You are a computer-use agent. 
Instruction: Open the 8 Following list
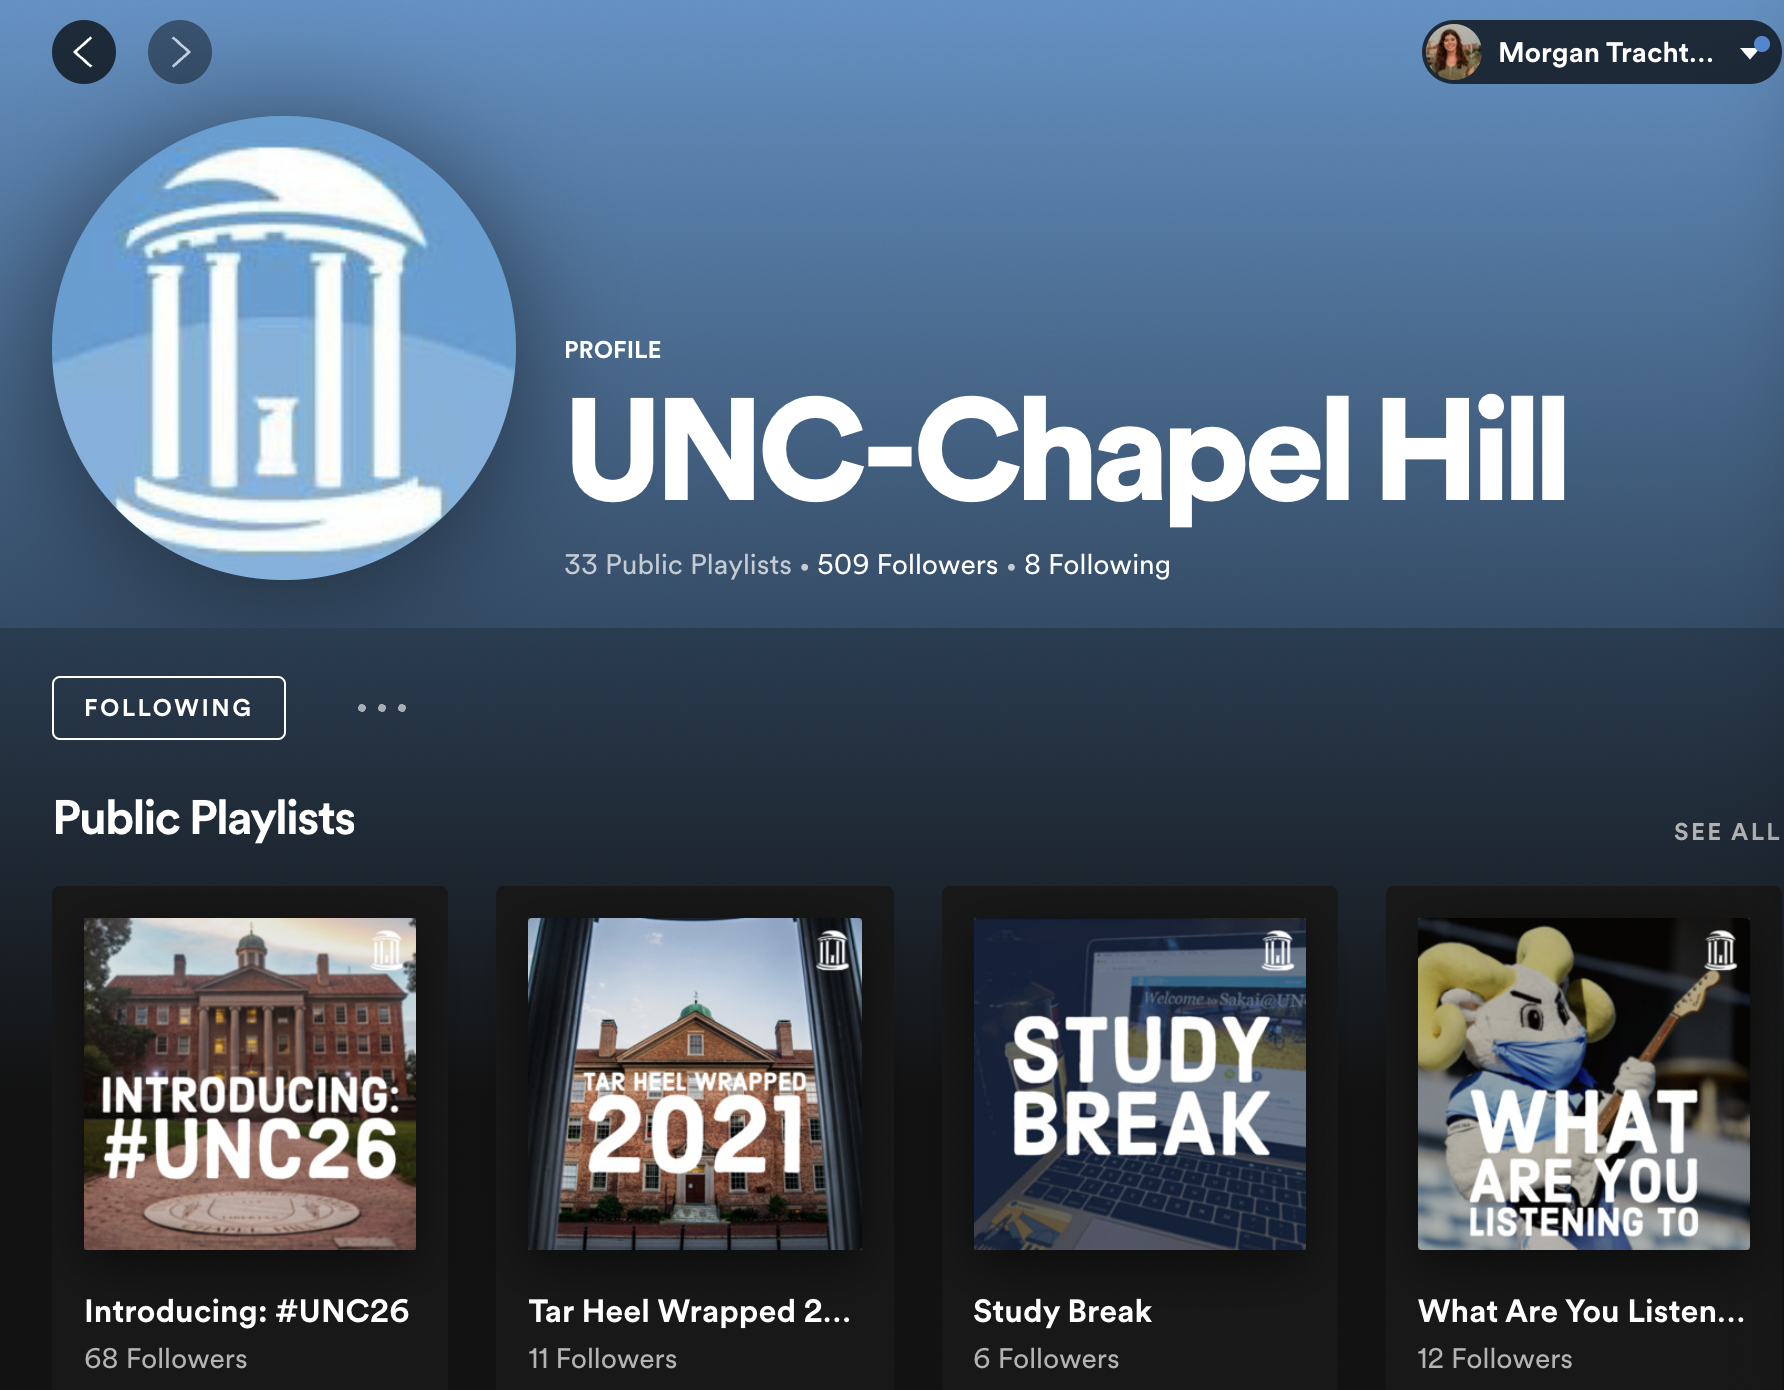pos(1097,565)
